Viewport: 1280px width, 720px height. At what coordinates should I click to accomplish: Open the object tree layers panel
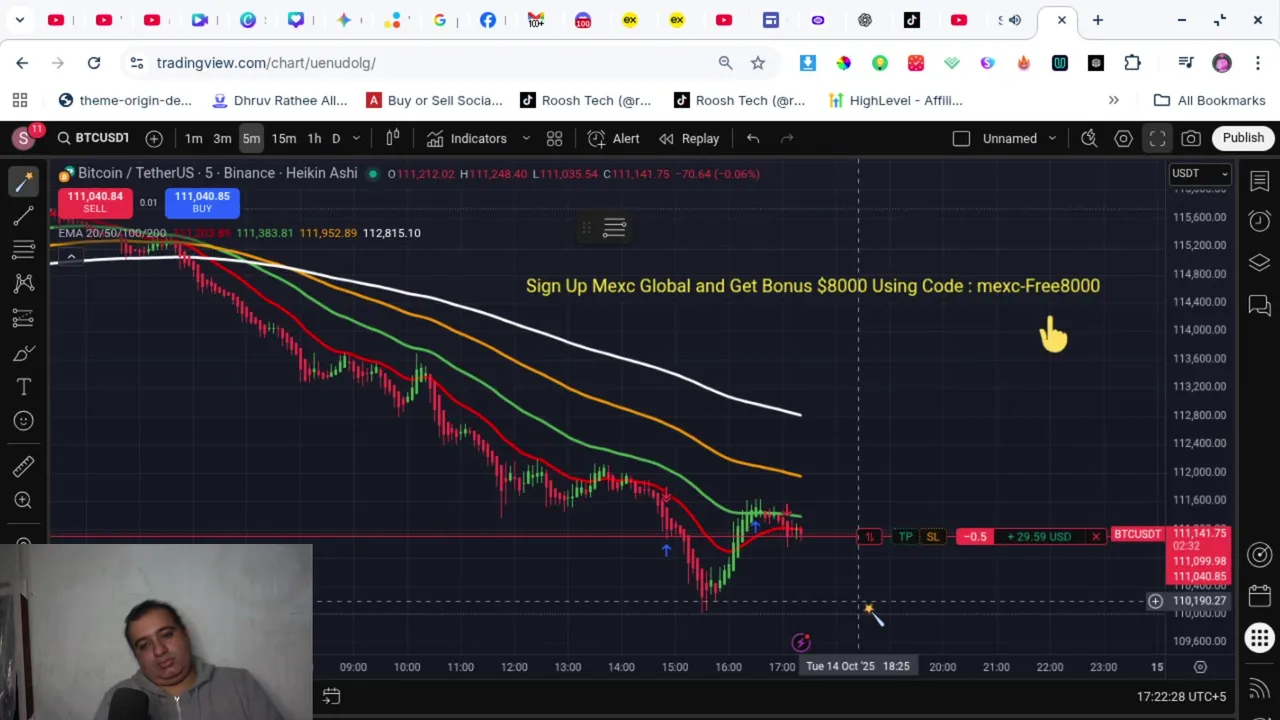coord(1260,263)
